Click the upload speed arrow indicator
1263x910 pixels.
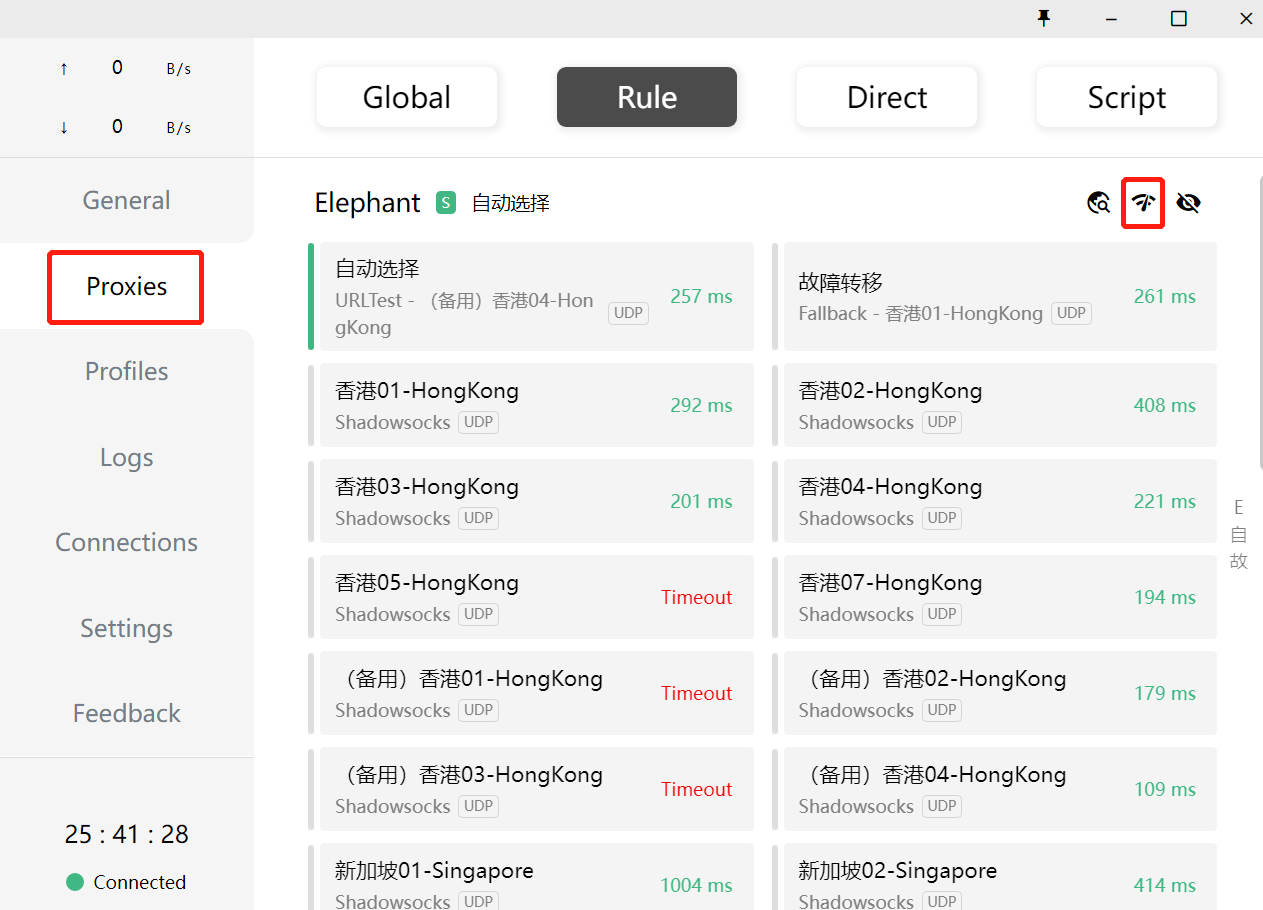[64, 69]
